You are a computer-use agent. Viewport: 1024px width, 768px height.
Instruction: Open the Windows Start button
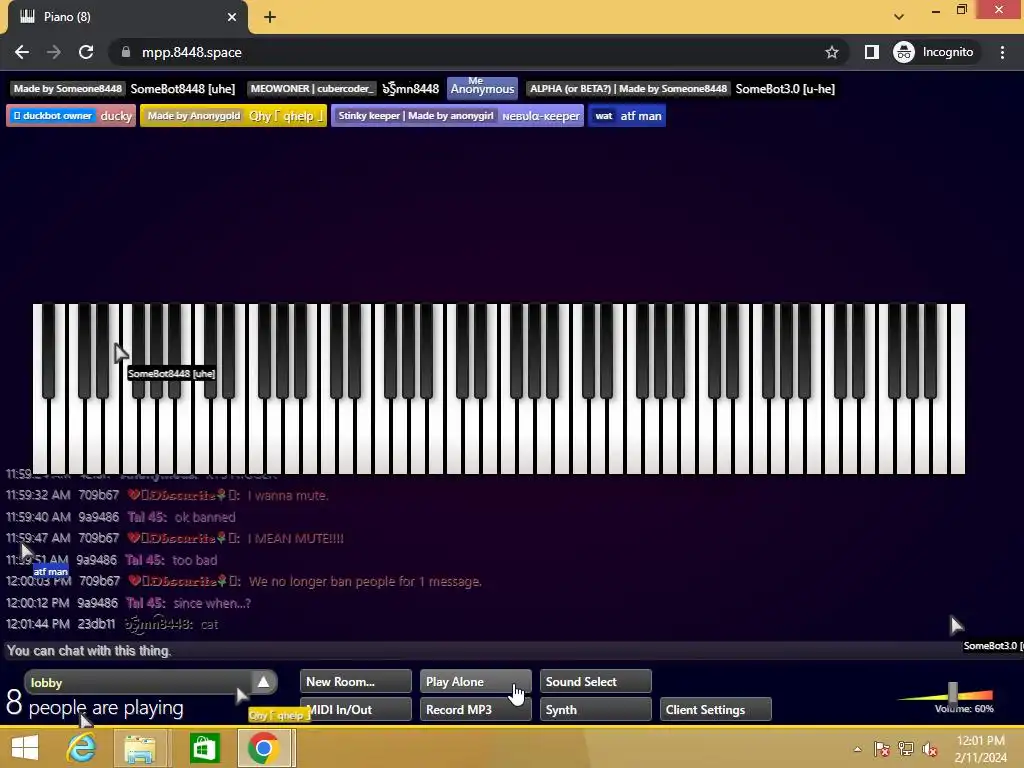(25, 748)
